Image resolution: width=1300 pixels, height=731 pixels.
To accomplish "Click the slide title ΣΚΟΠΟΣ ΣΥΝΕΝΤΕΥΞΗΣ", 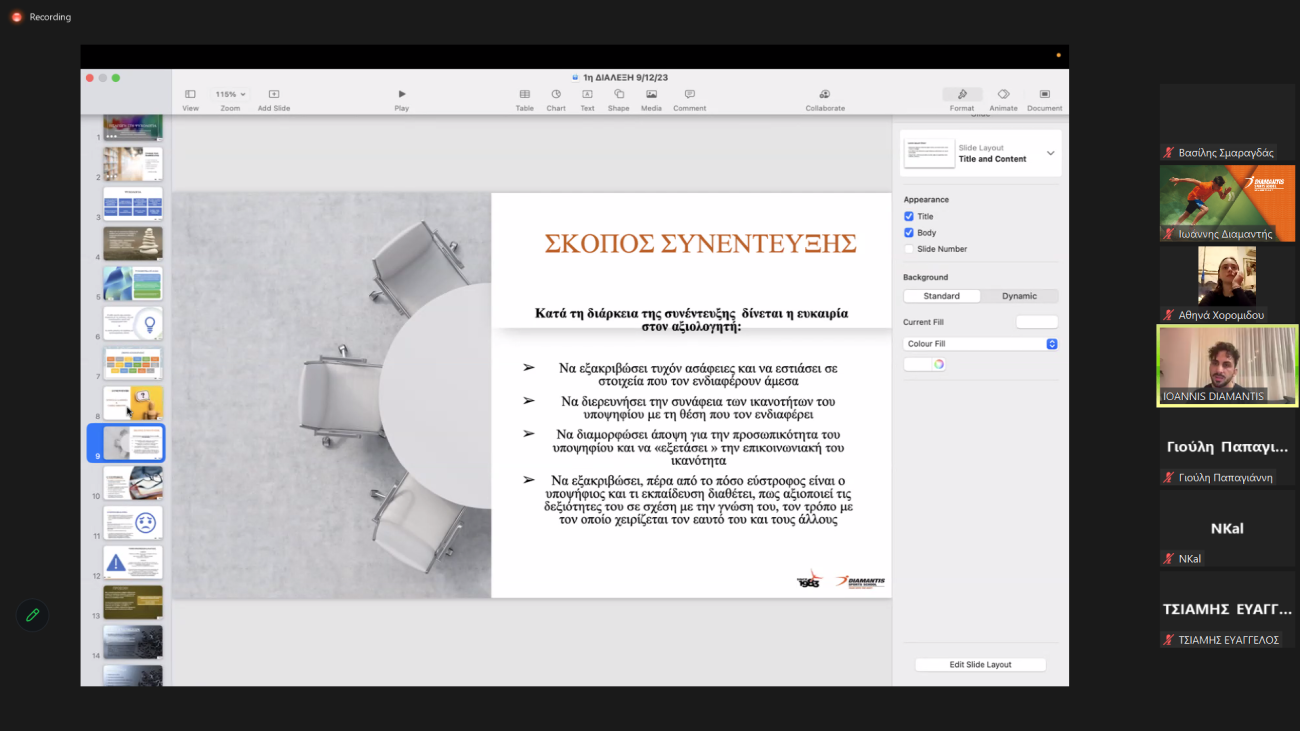I will [x=700, y=243].
